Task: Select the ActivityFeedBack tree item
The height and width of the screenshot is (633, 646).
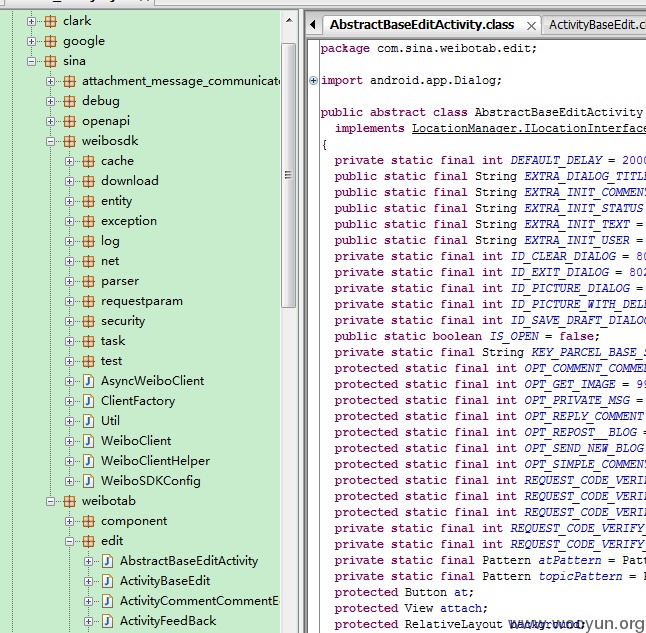Action: coord(168,621)
